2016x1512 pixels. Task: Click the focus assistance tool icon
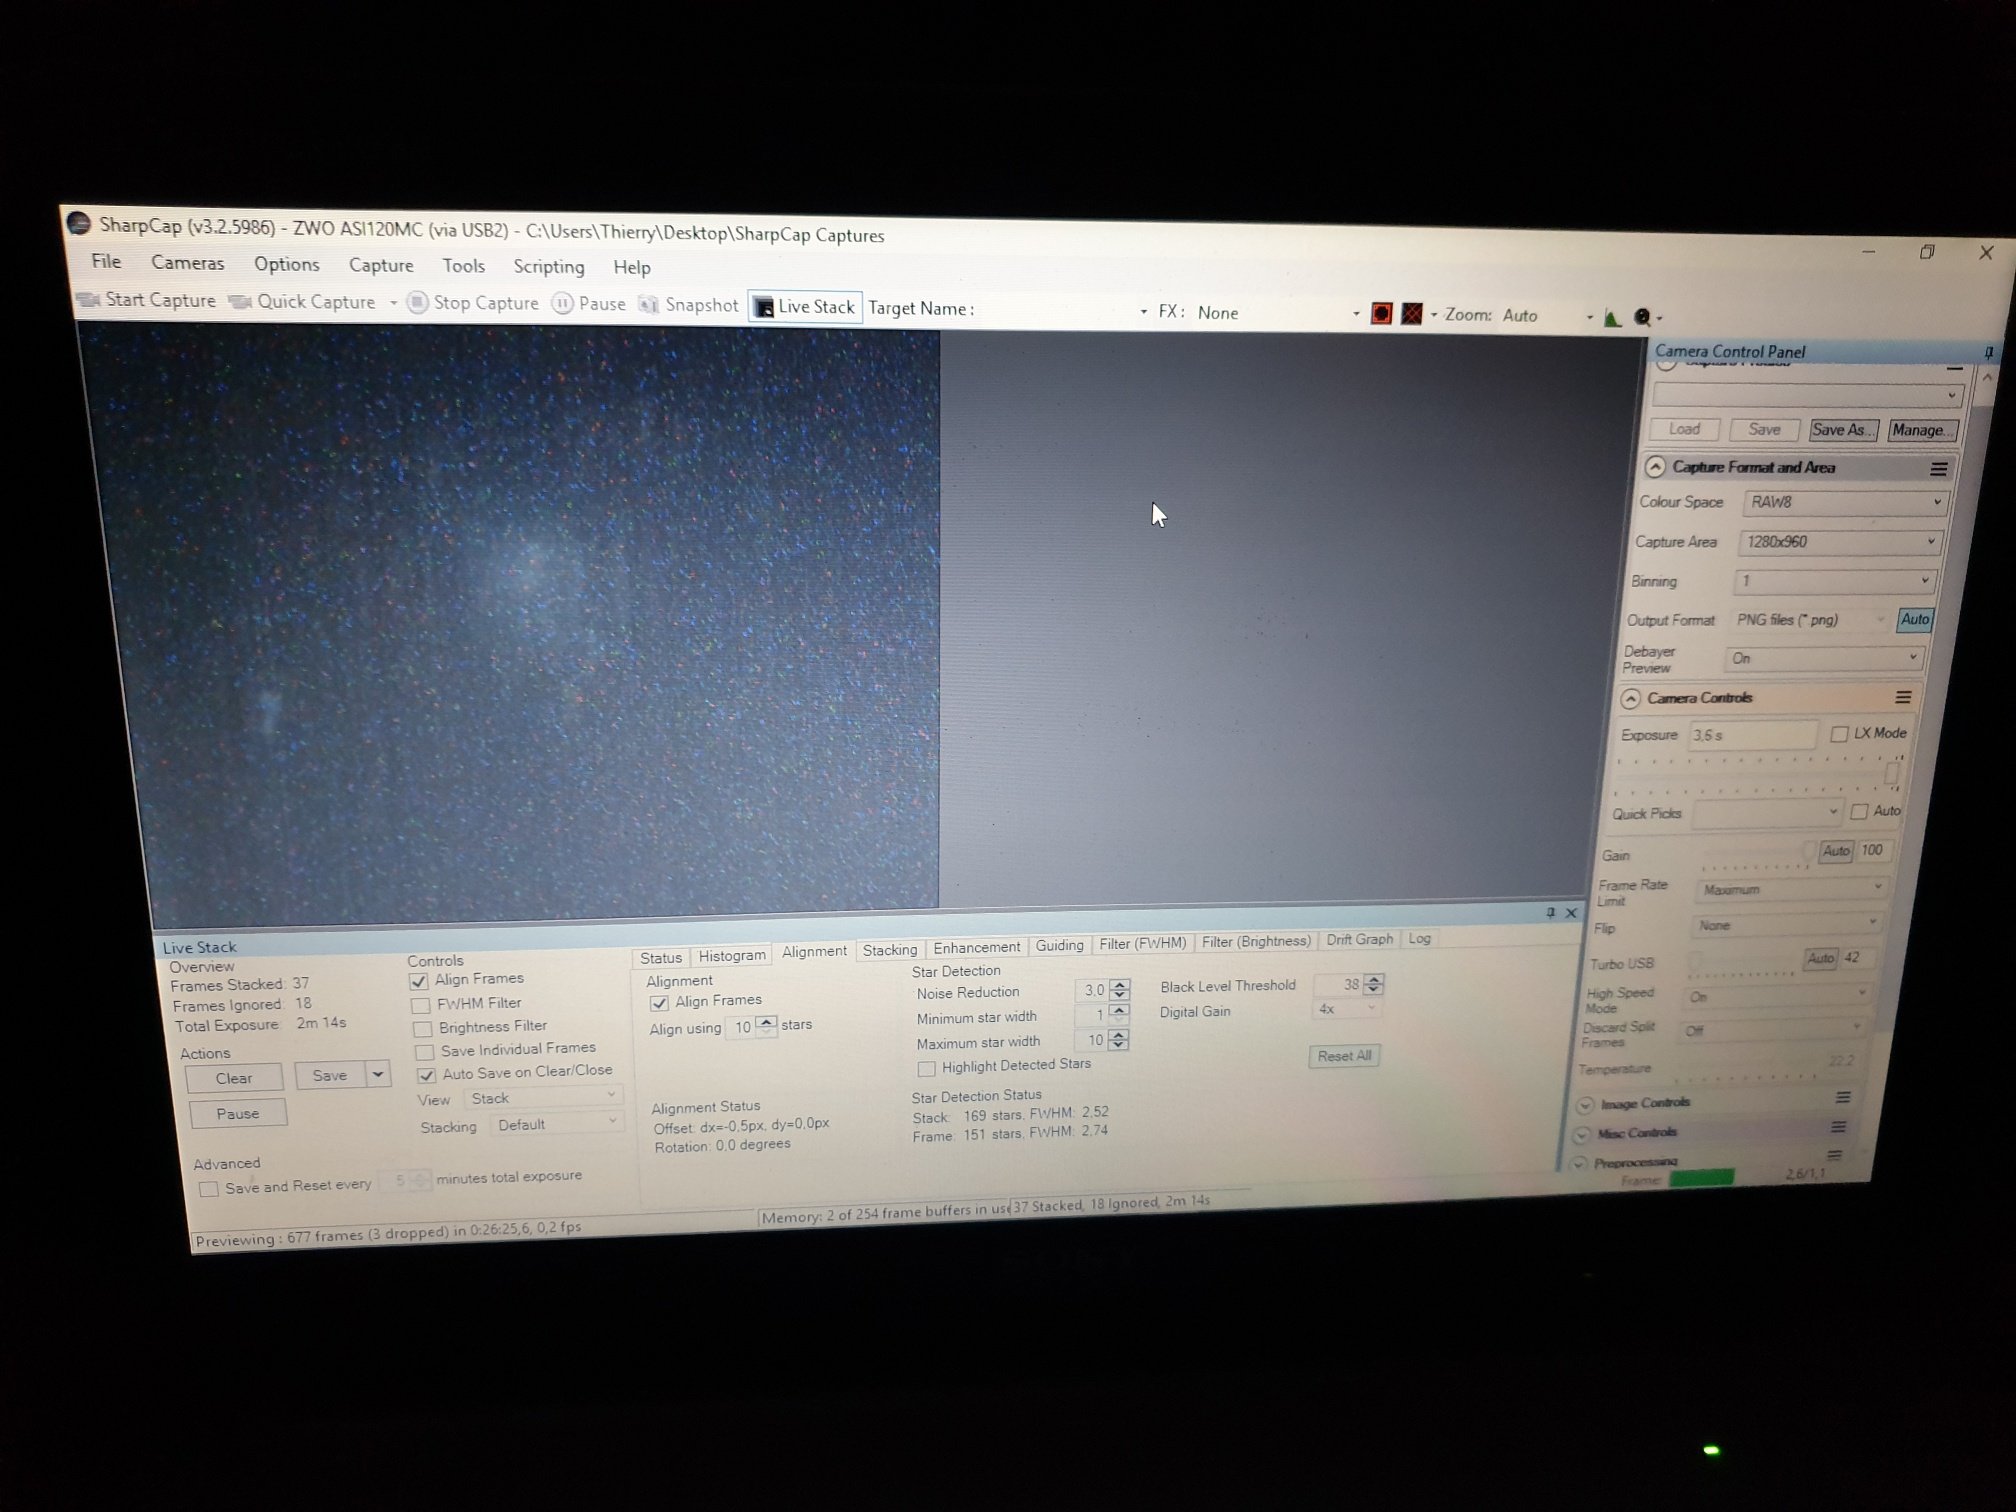pyautogui.click(x=1642, y=318)
